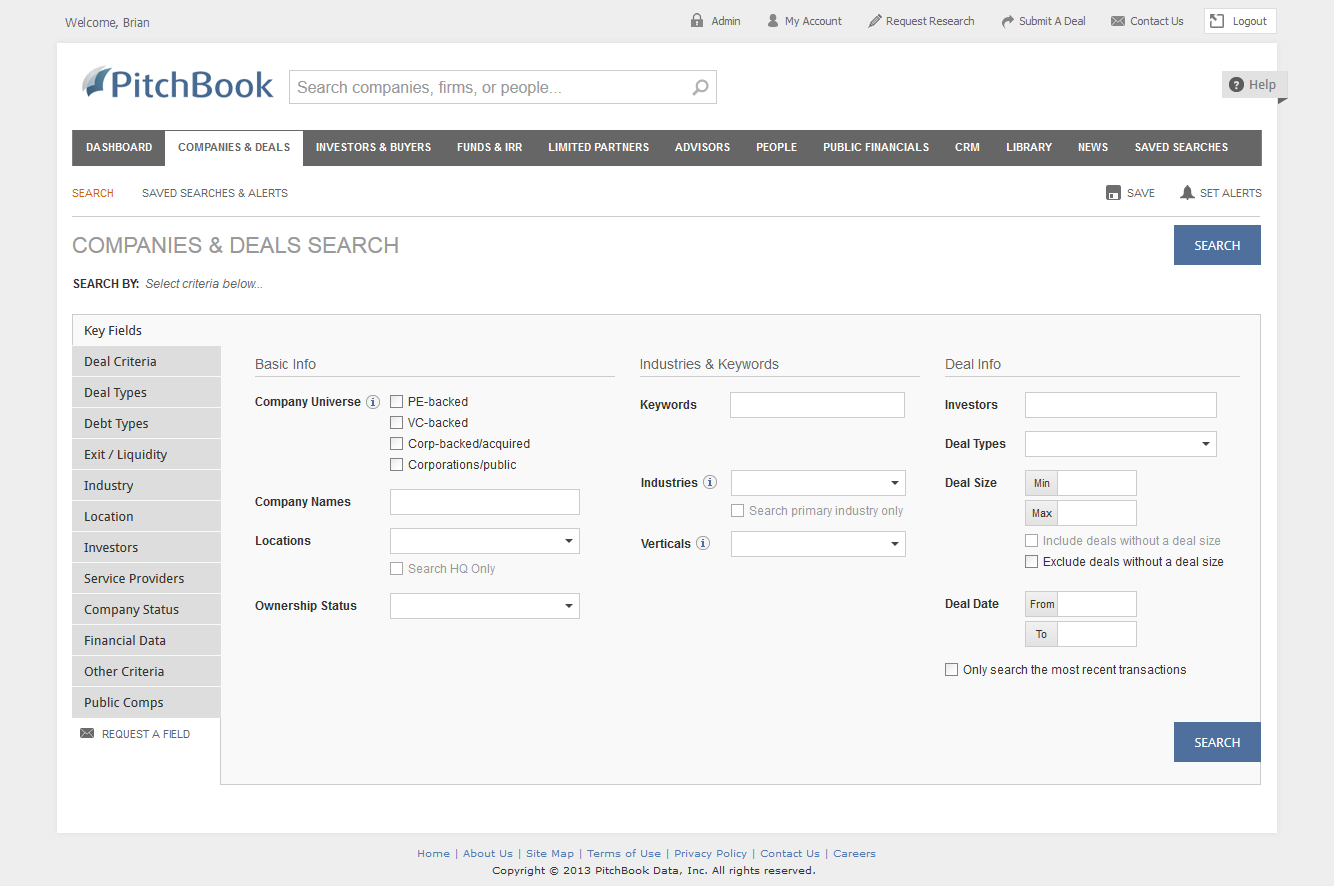Select the Exit / Liquidity sidebar tab
The image size is (1334, 886).
coord(146,455)
